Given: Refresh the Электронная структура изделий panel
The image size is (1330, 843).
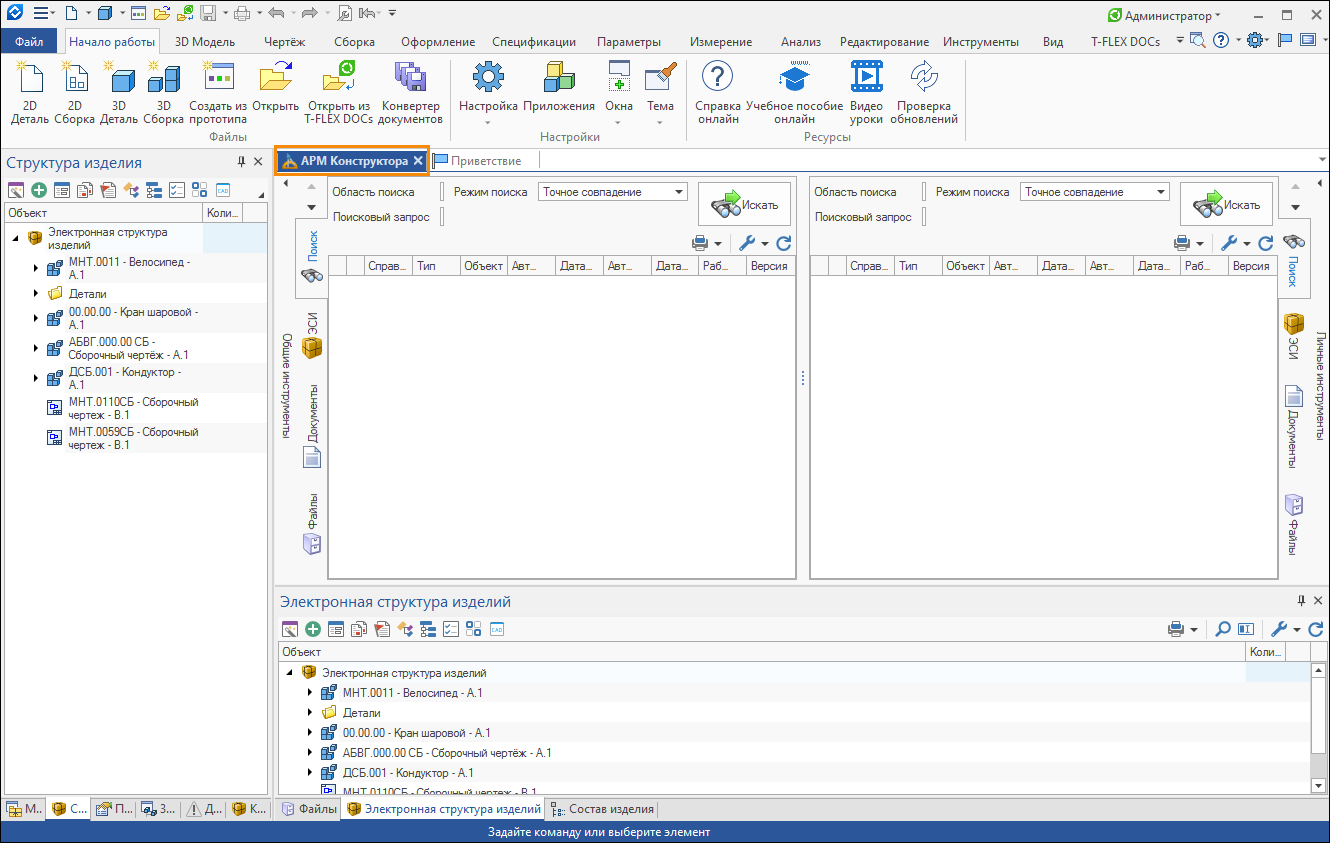Looking at the screenshot, I should [1316, 629].
